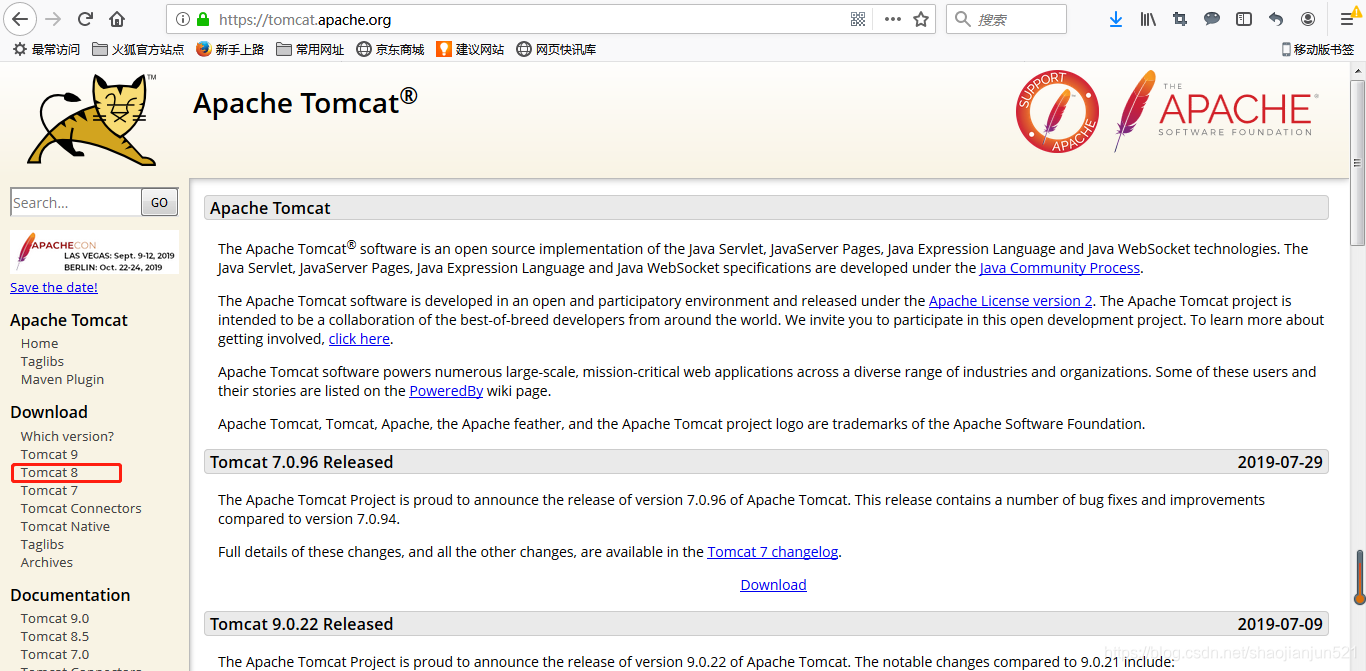Show site information icon in the address bar
Viewport: 1366px width, 671px height.
(x=182, y=19)
